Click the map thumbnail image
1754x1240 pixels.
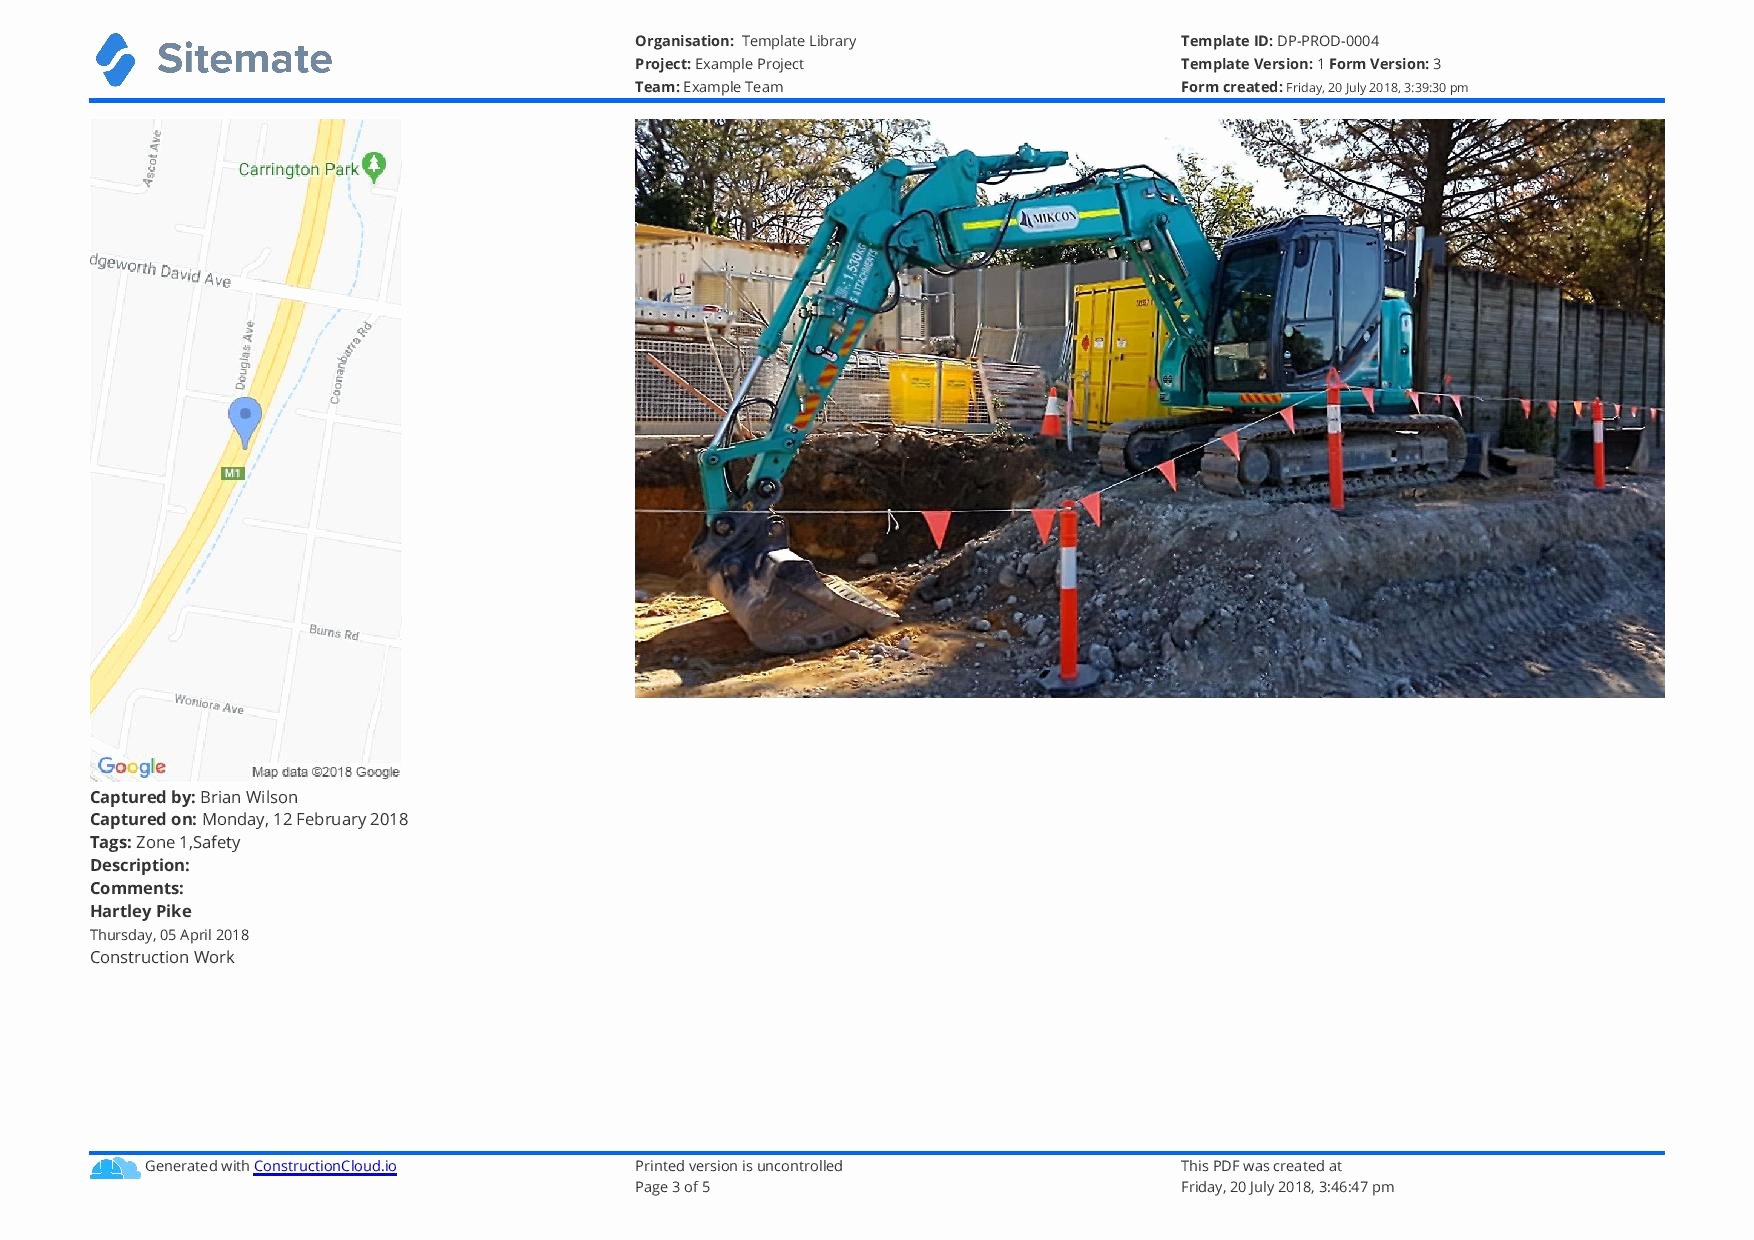pos(245,449)
